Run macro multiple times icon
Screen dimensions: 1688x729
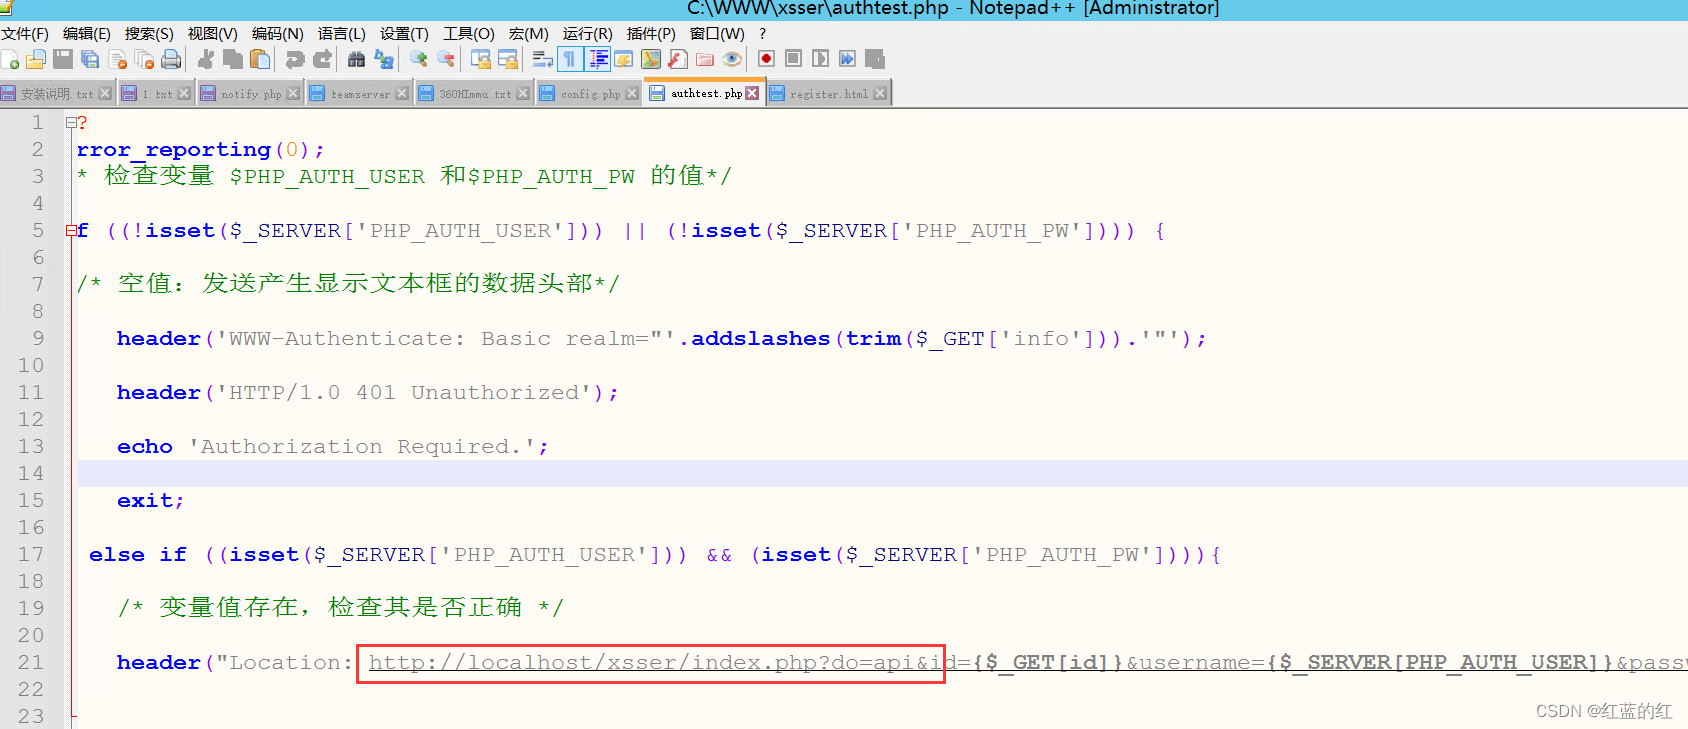click(847, 60)
